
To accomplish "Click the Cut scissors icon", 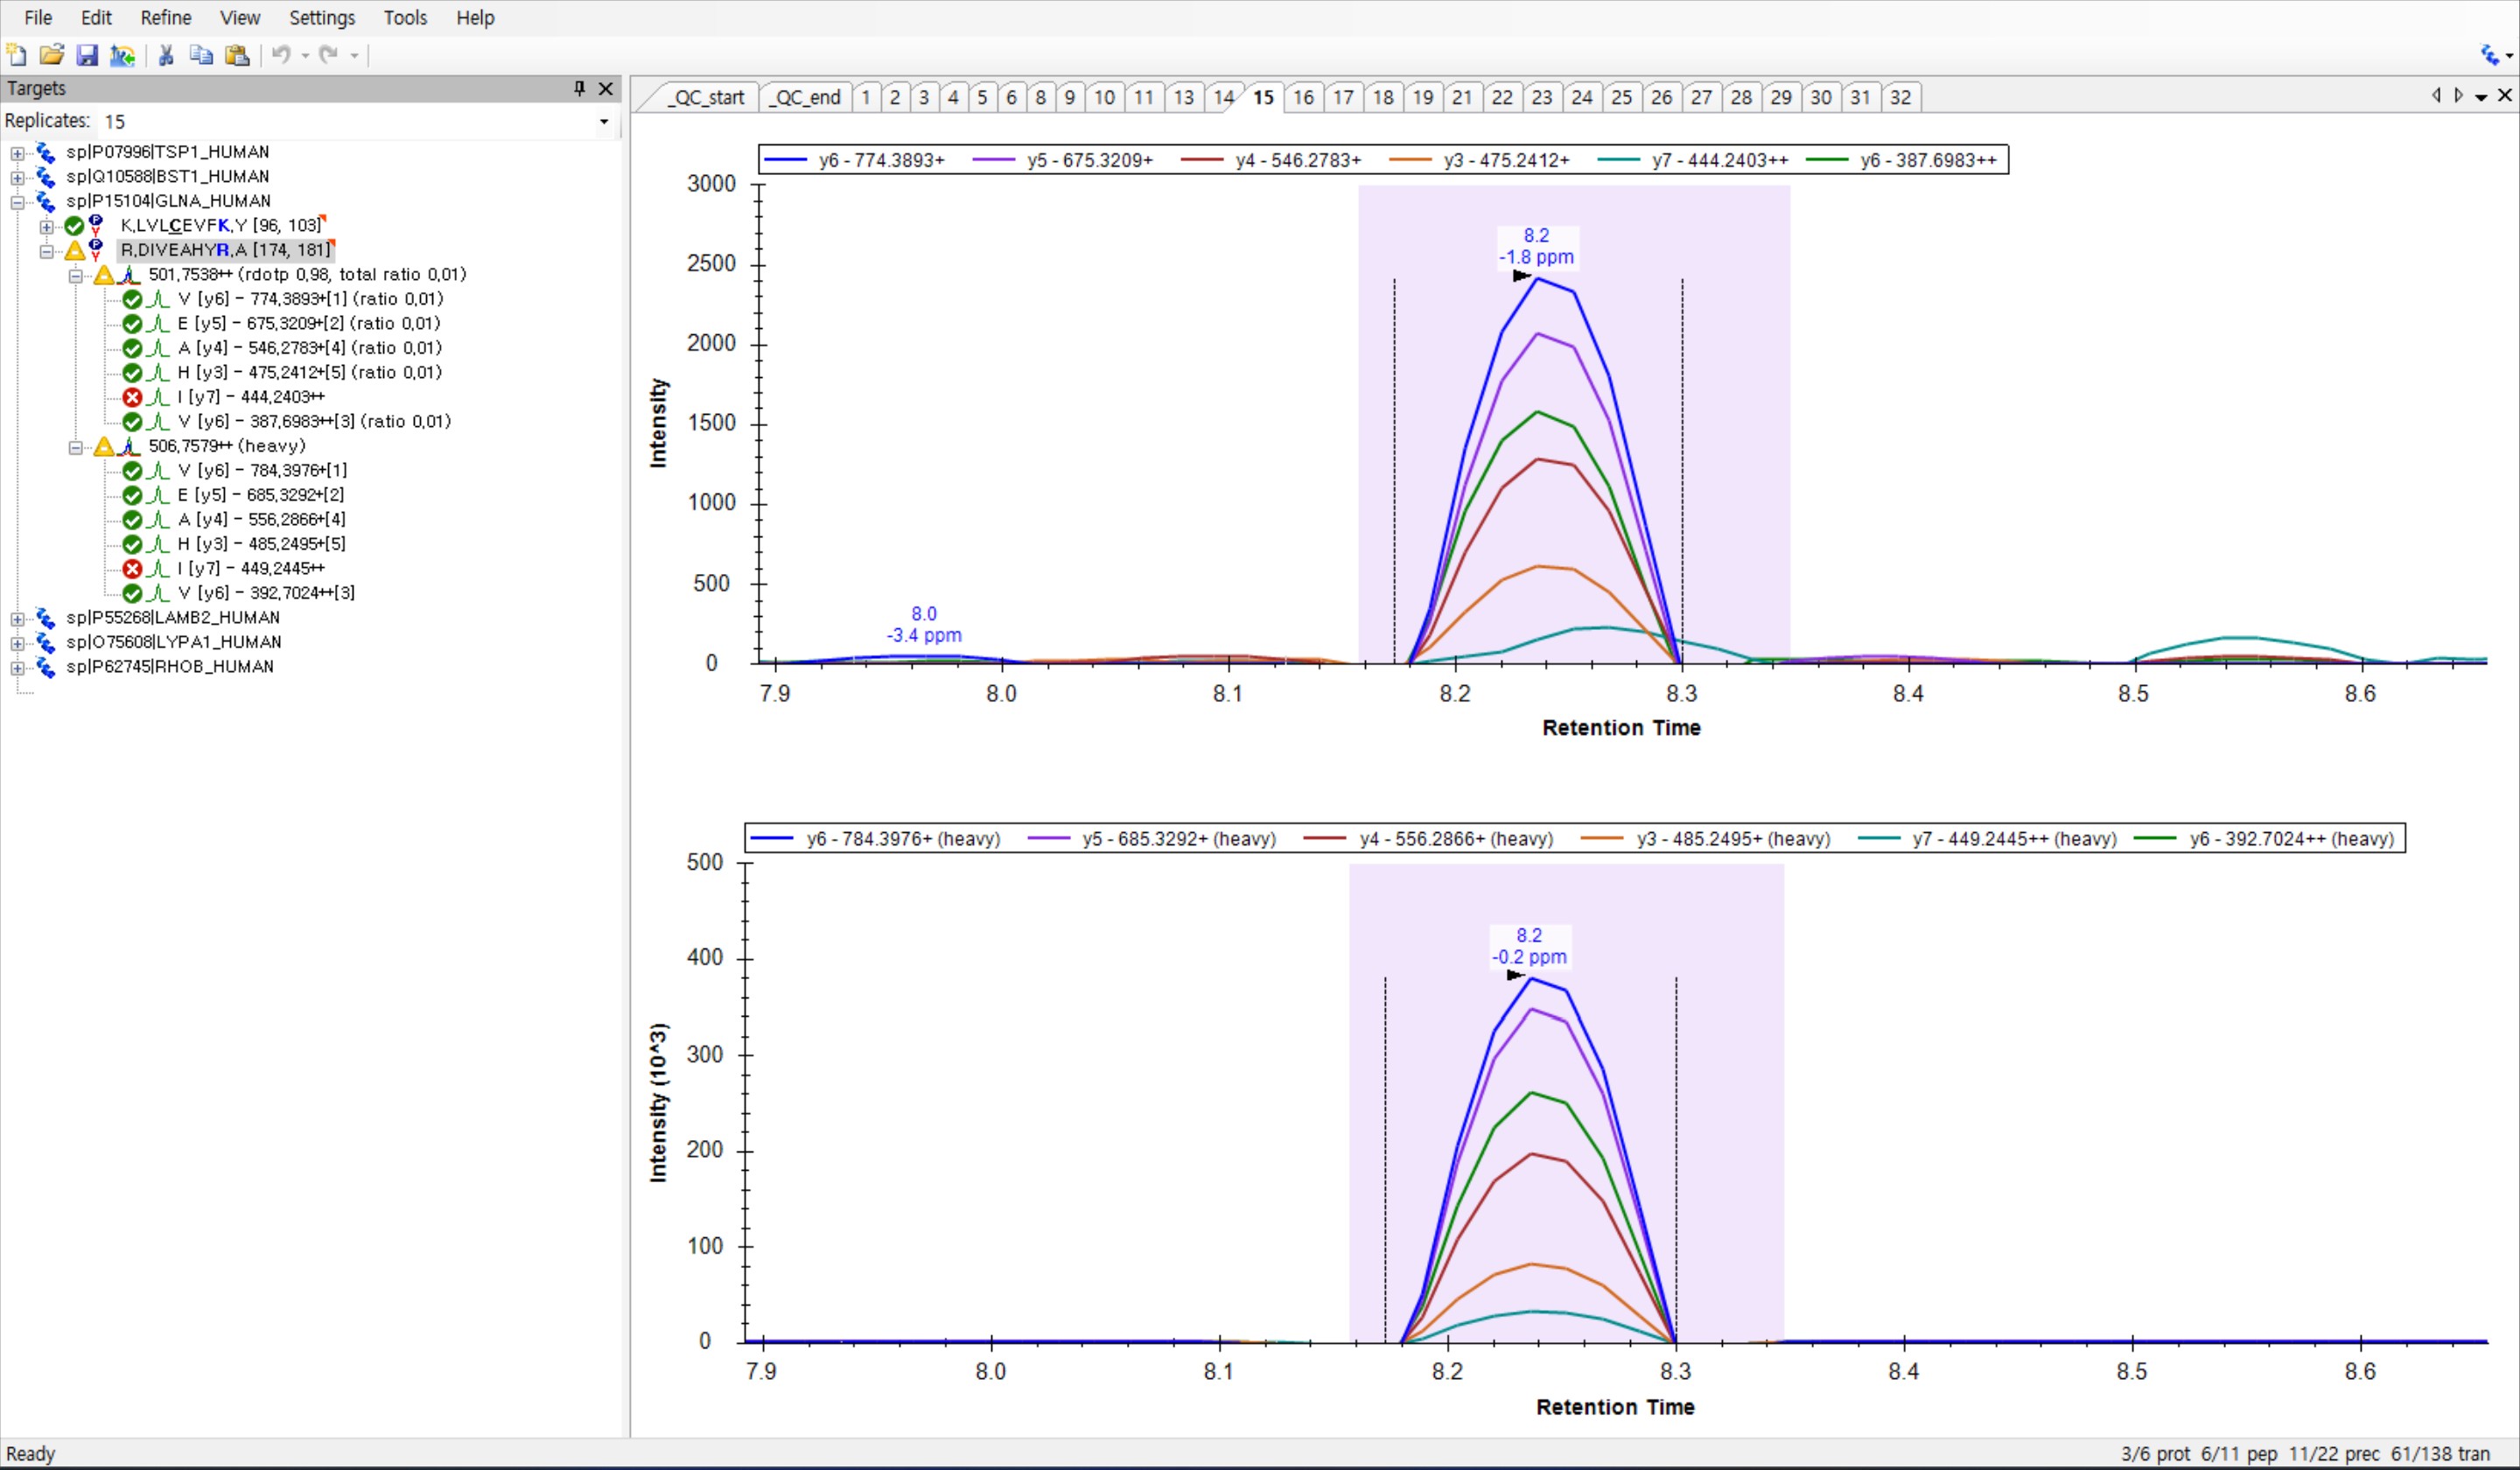I will click(166, 55).
